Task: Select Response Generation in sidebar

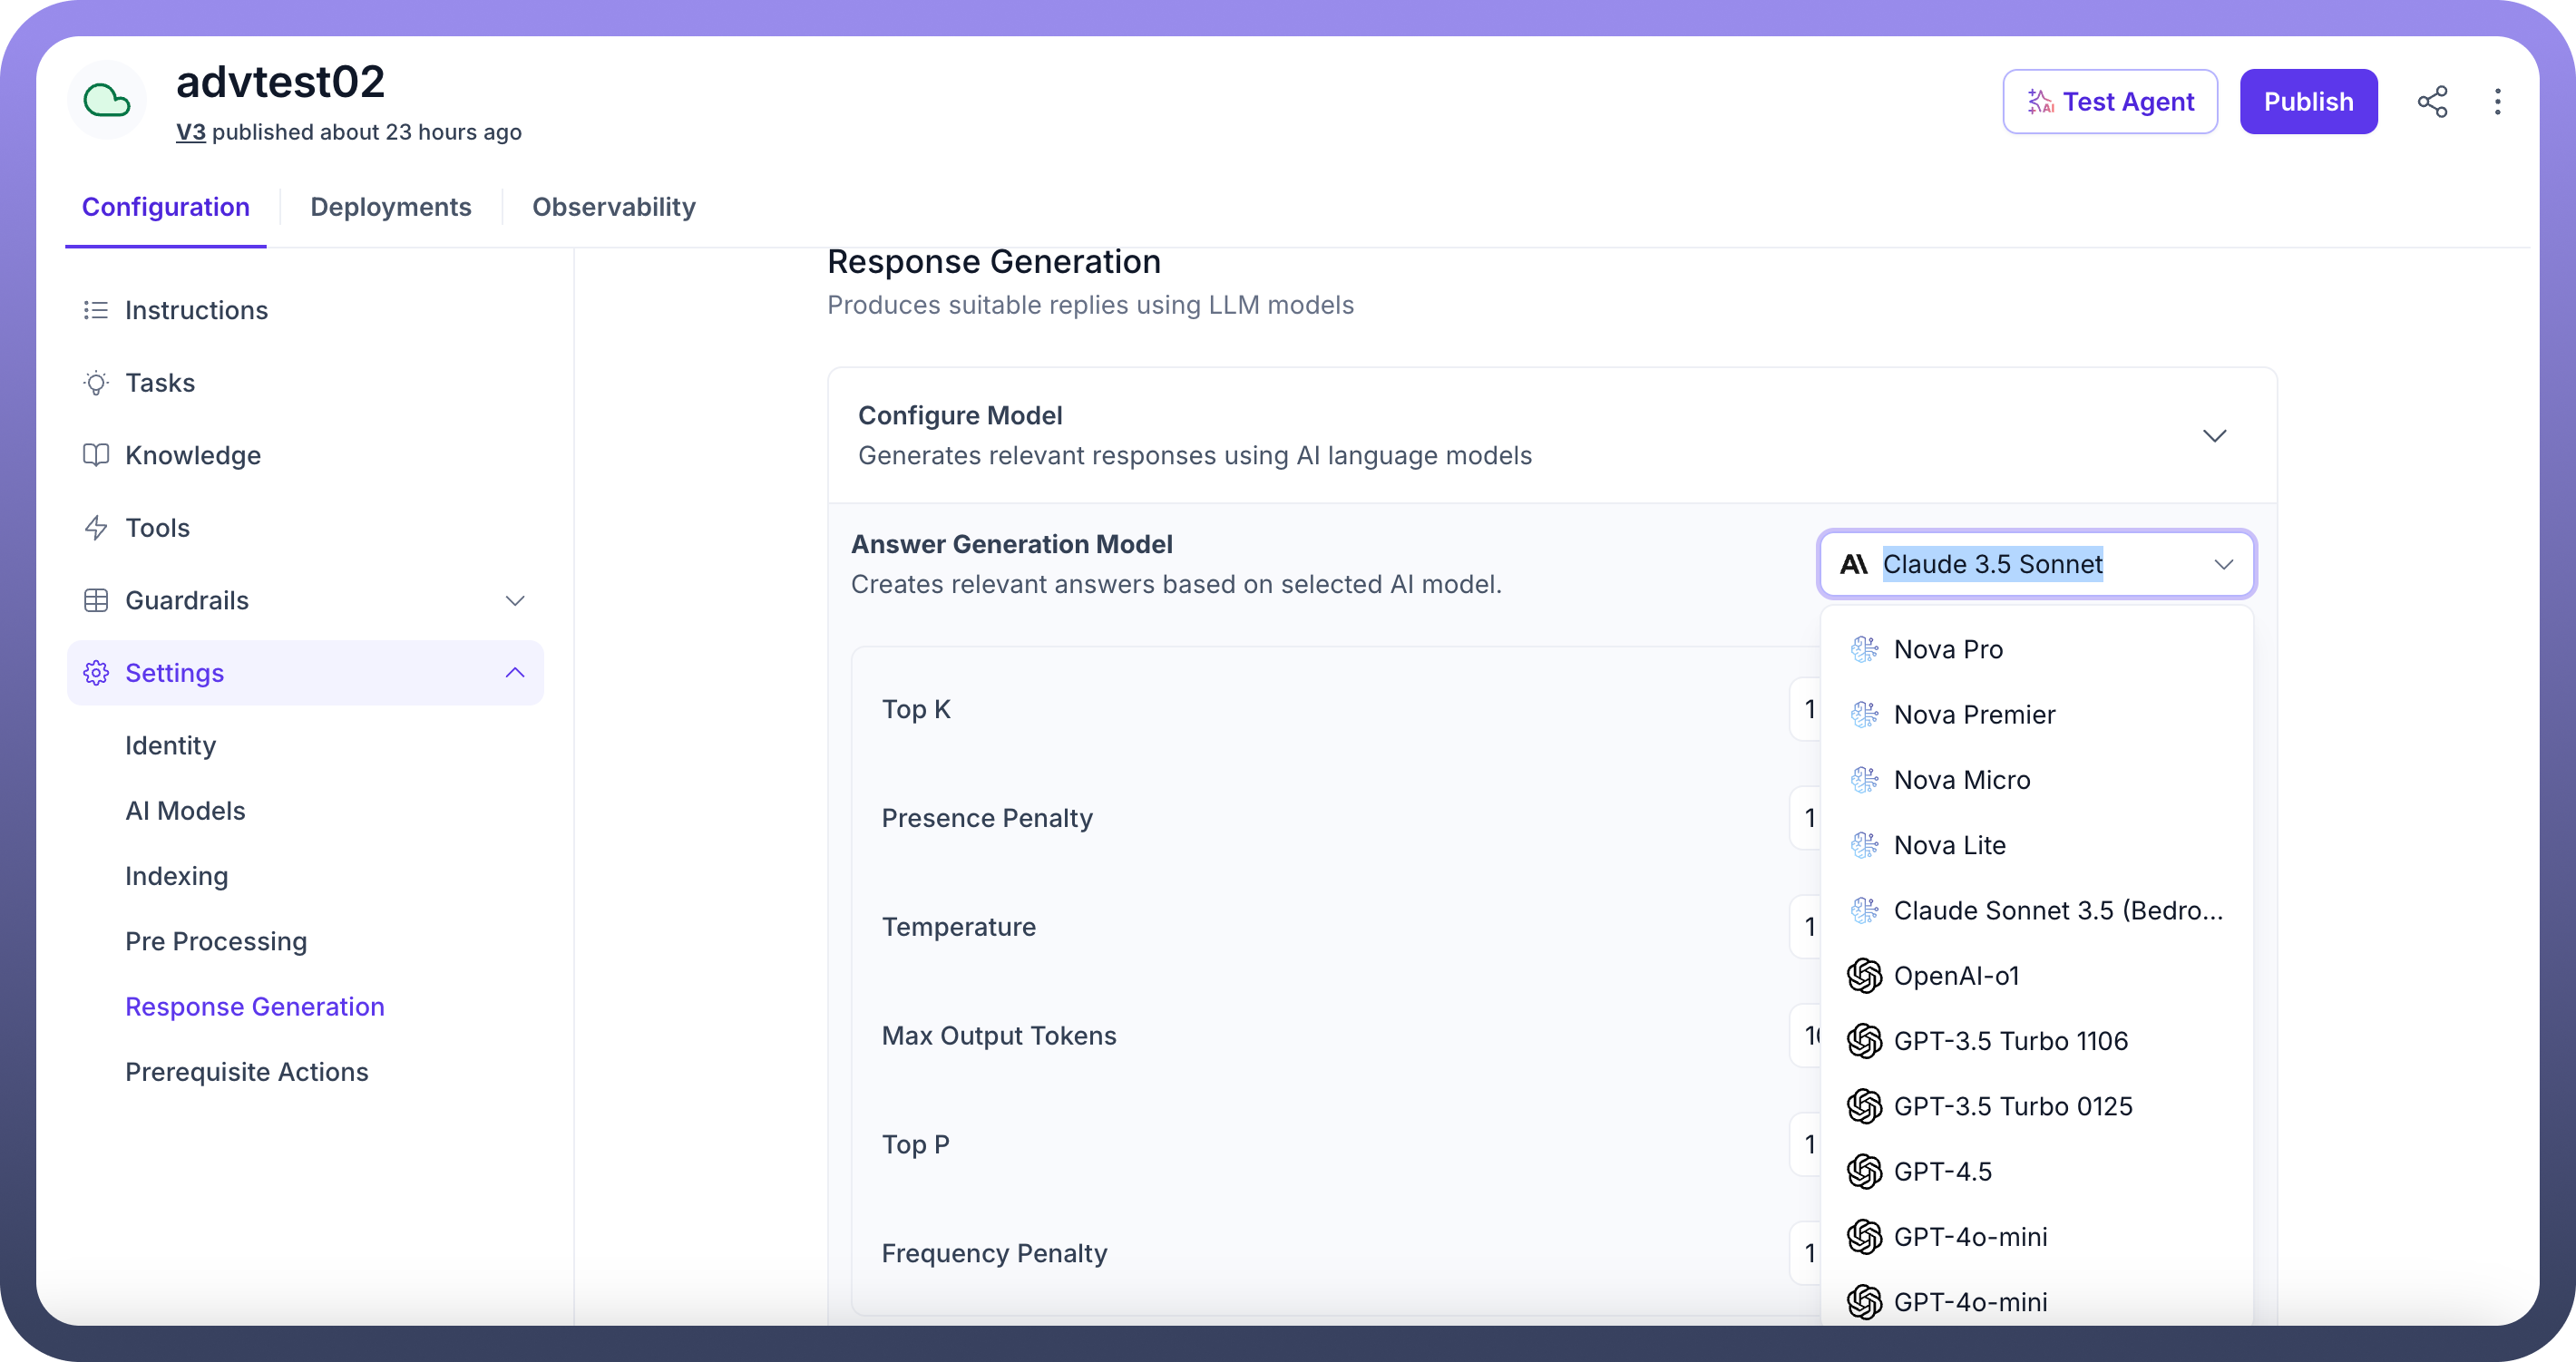Action: (x=255, y=1007)
